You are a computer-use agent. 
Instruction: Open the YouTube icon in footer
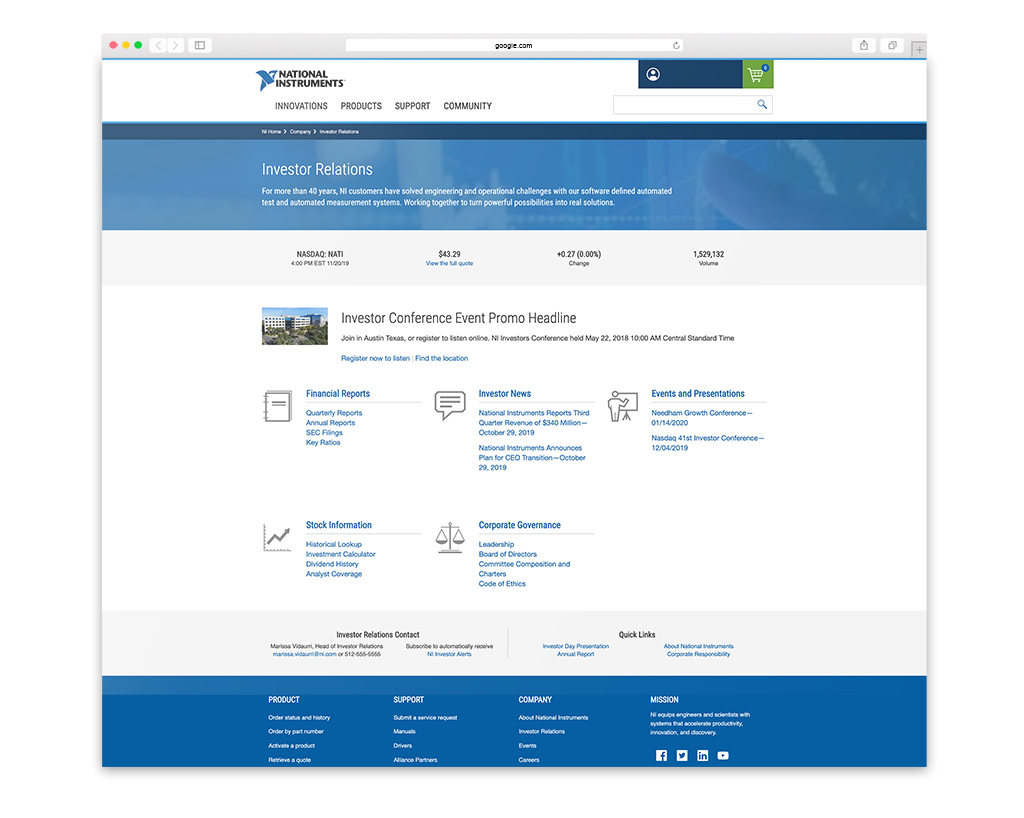tap(723, 756)
